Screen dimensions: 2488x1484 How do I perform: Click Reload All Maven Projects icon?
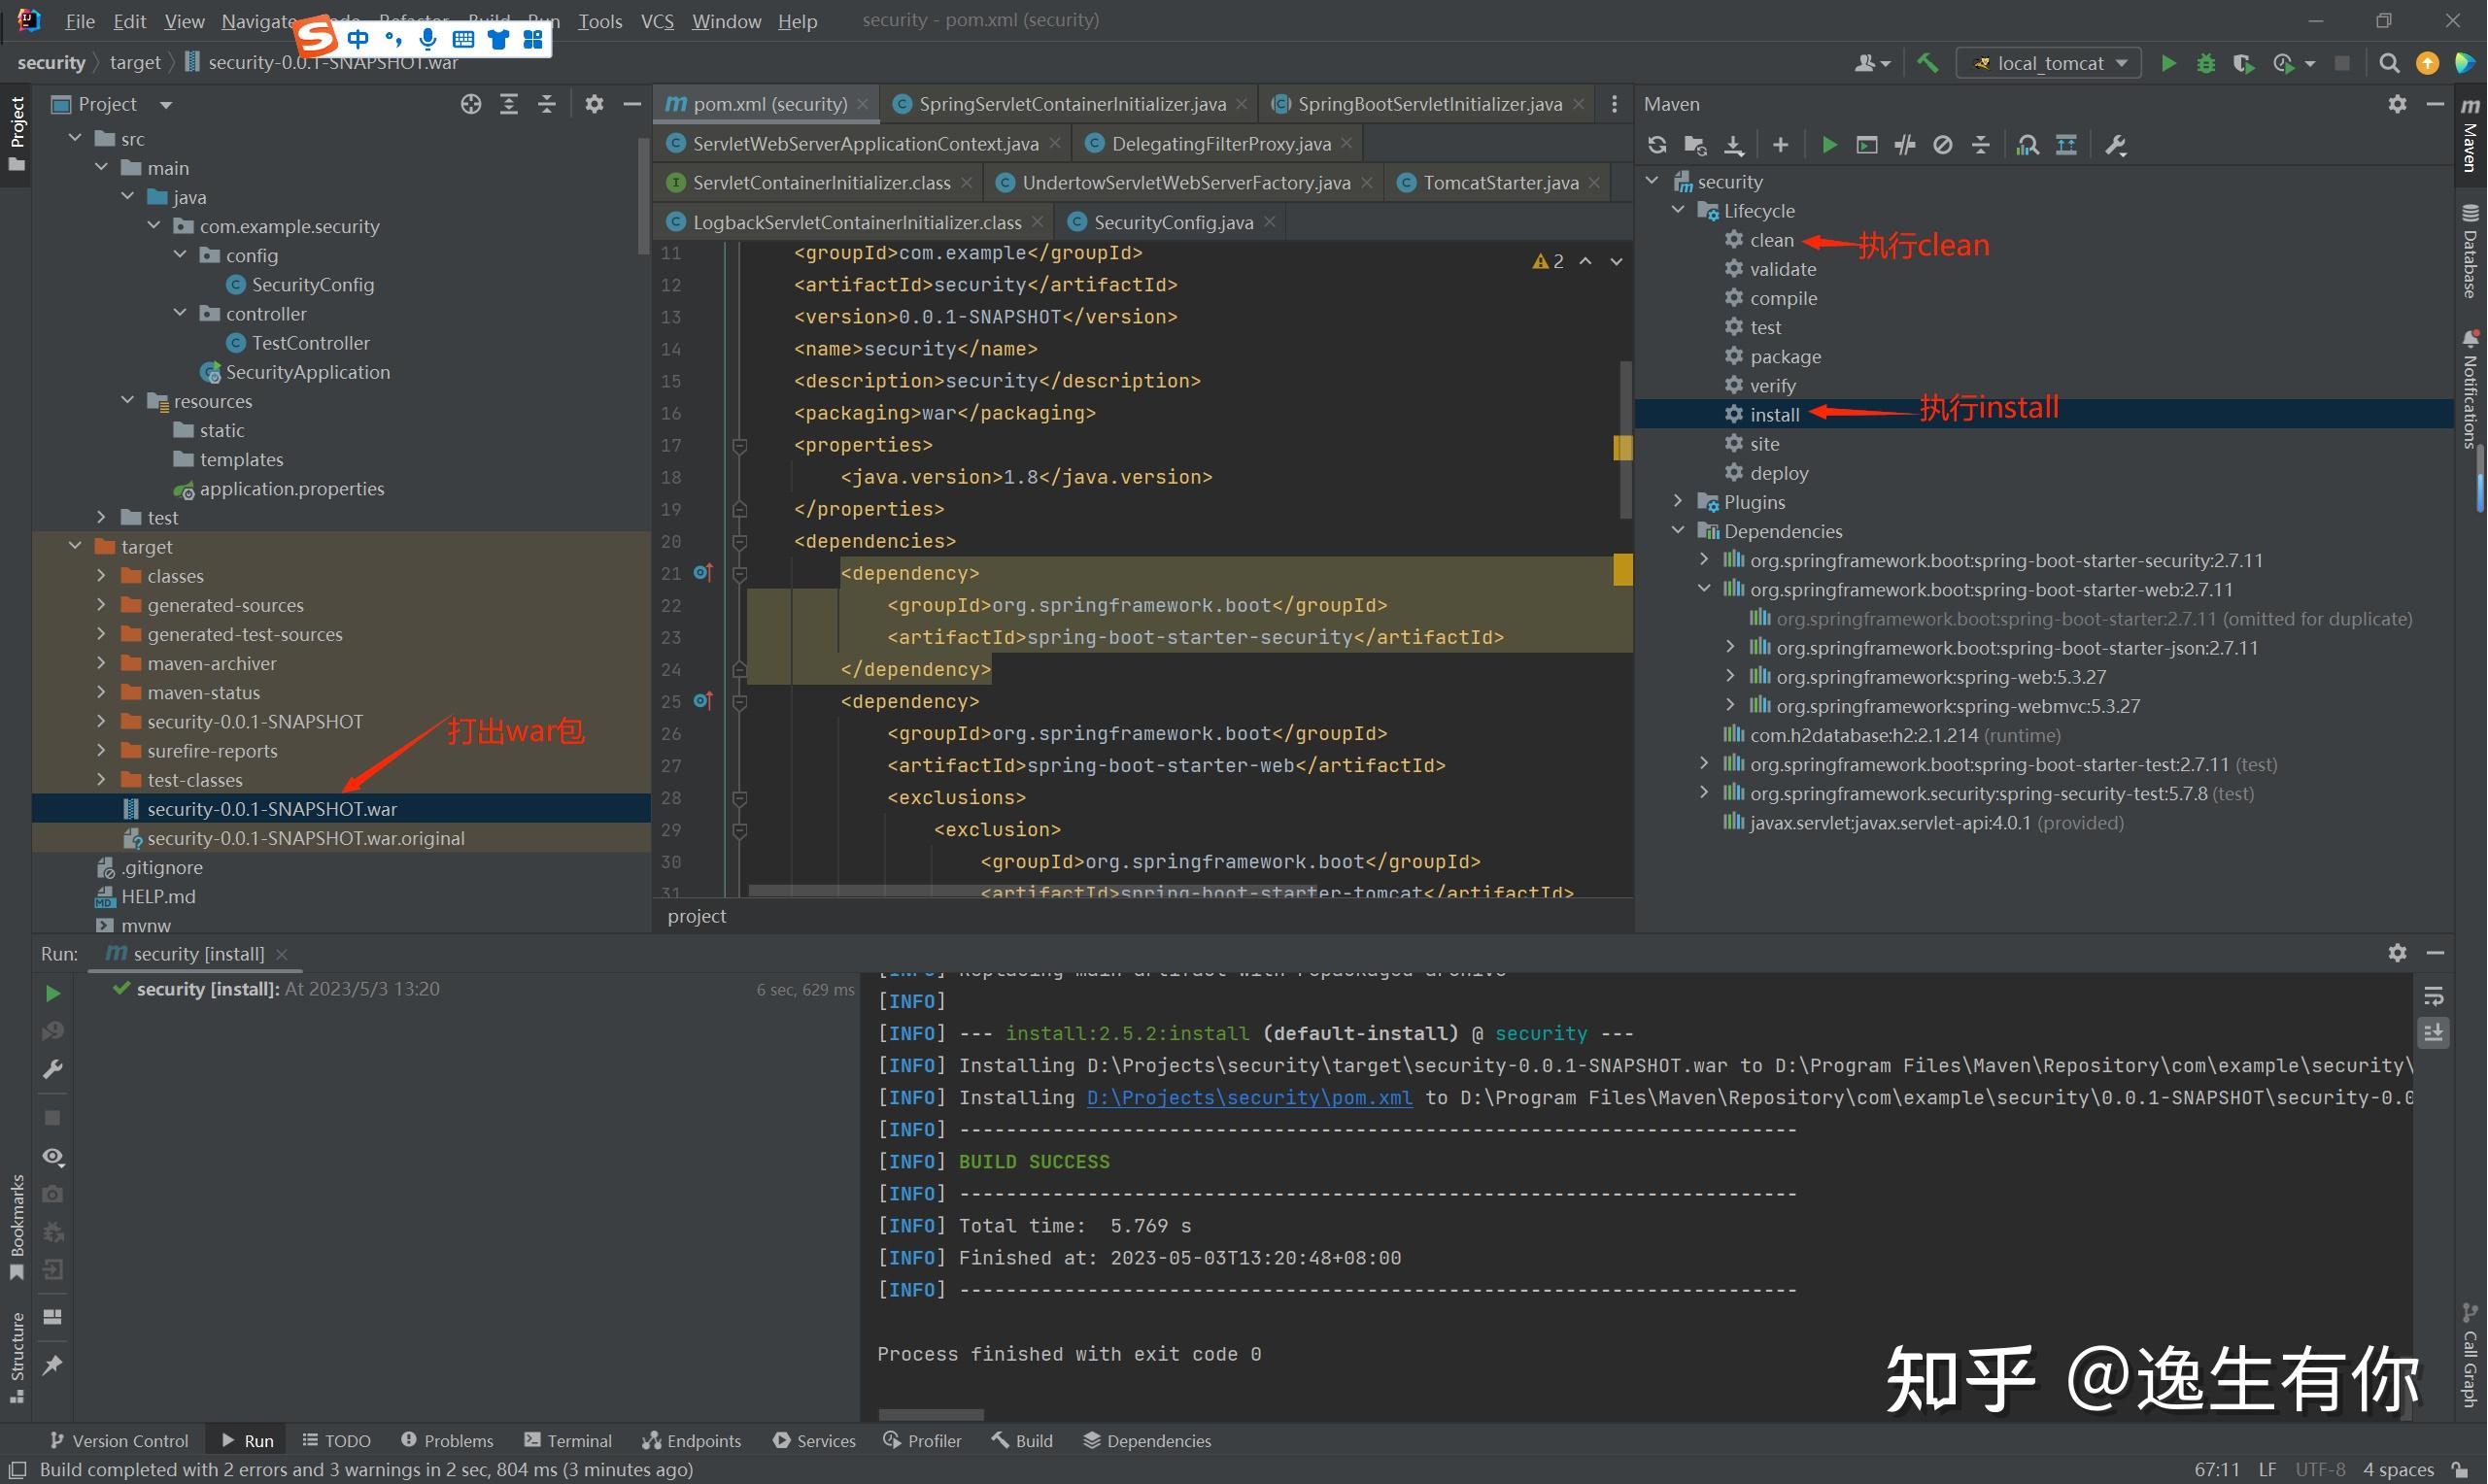point(1657,145)
